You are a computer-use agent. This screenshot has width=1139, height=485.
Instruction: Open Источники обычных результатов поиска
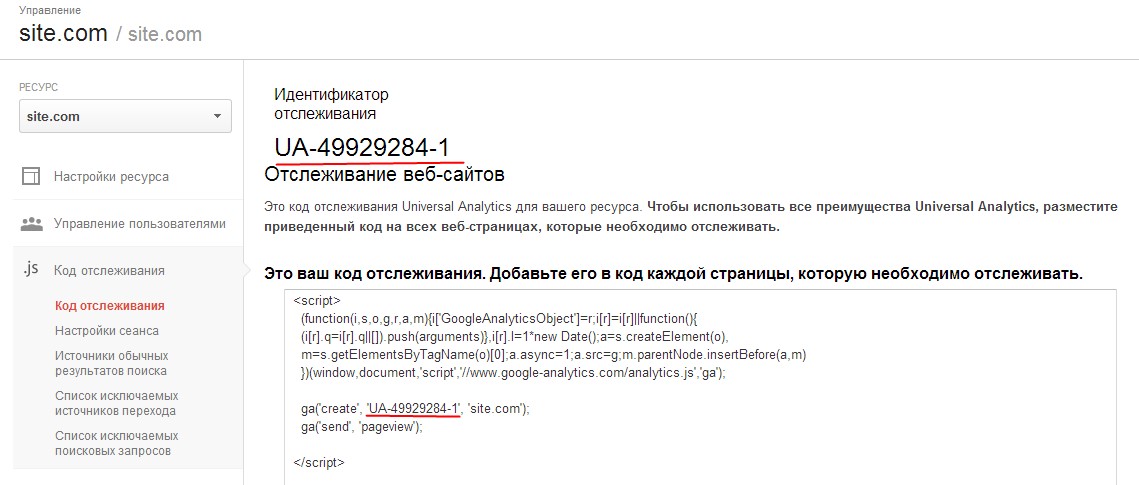(x=111, y=363)
